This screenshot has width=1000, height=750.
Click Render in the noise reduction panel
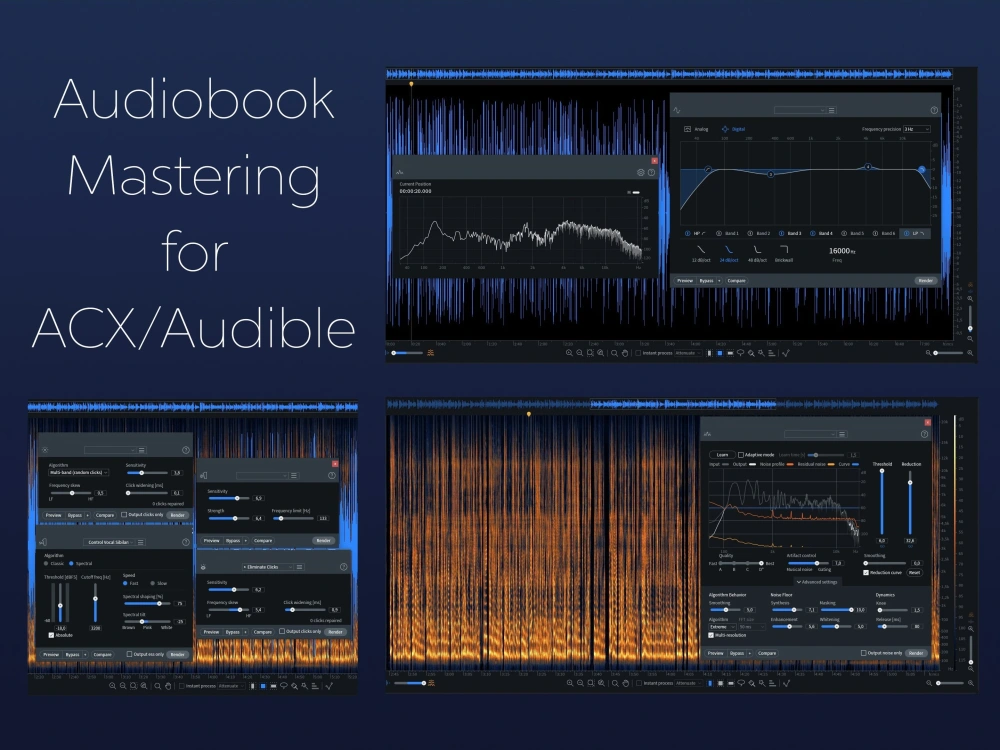(x=916, y=653)
